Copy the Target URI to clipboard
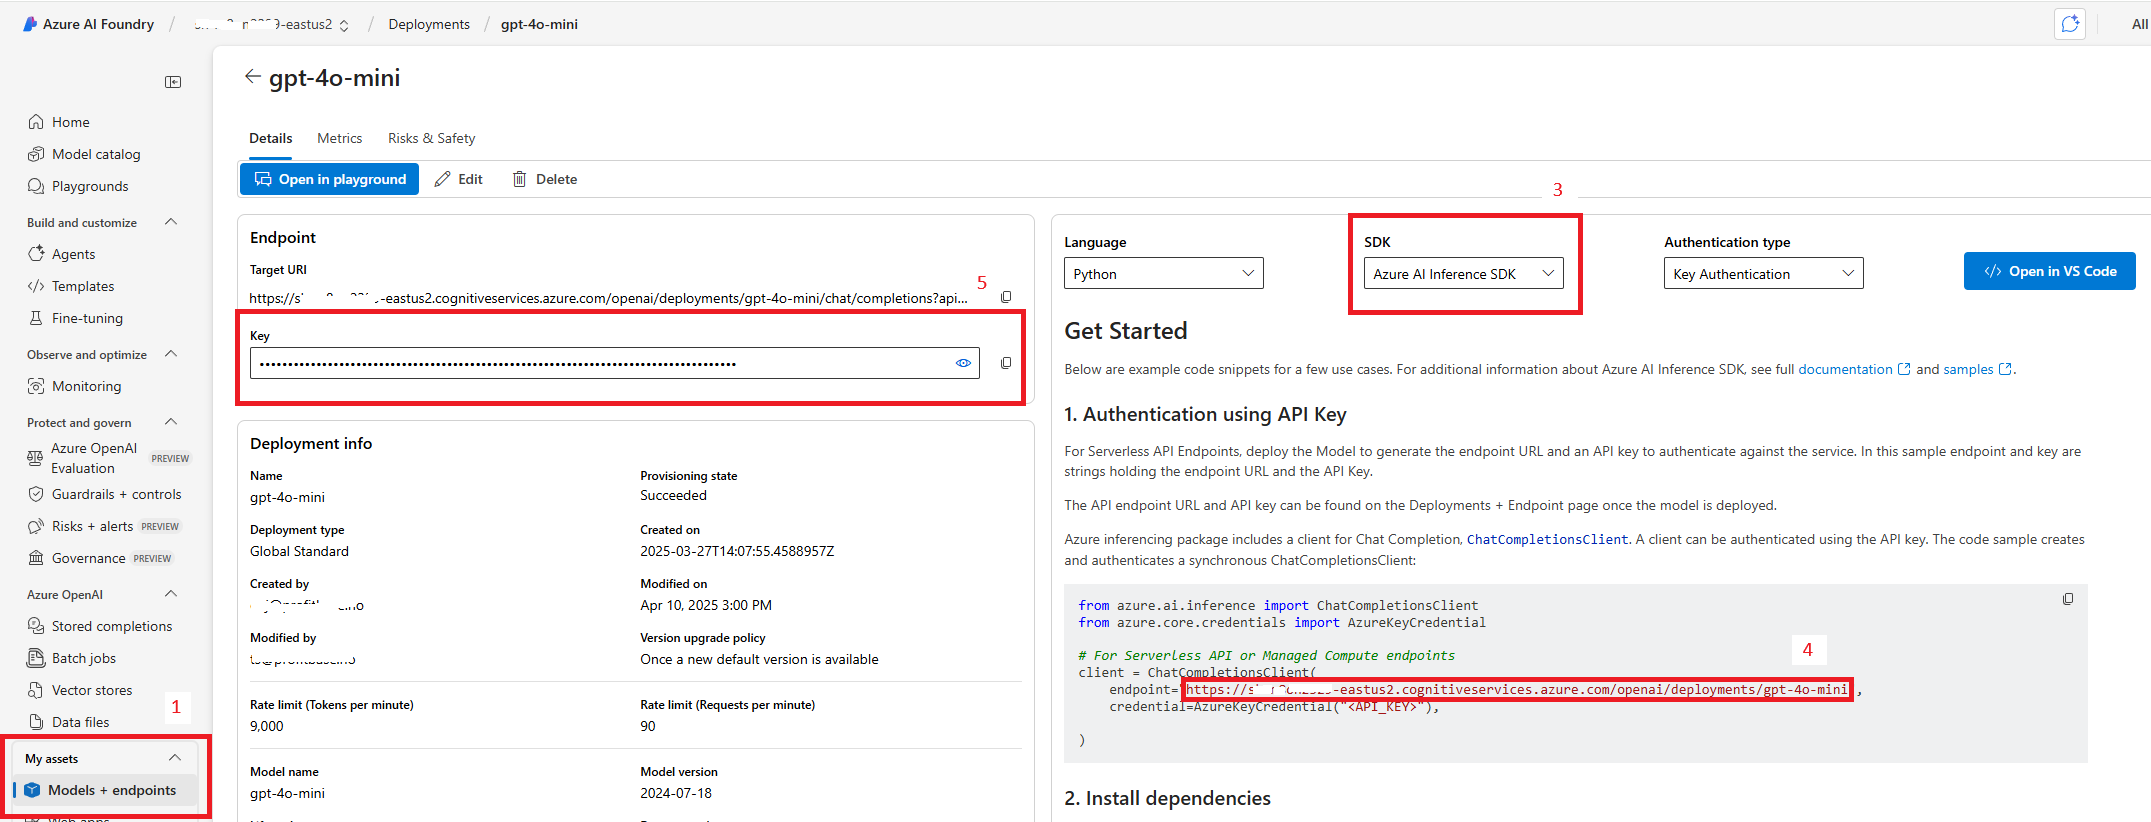2151x822 pixels. (x=1006, y=297)
